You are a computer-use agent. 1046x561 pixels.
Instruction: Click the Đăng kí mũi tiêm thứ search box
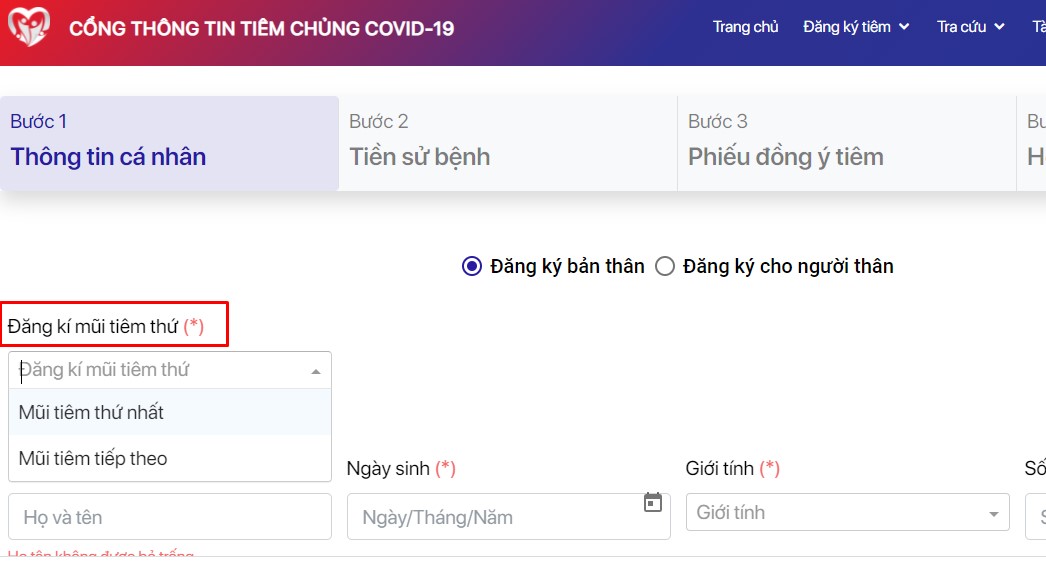click(x=155, y=370)
